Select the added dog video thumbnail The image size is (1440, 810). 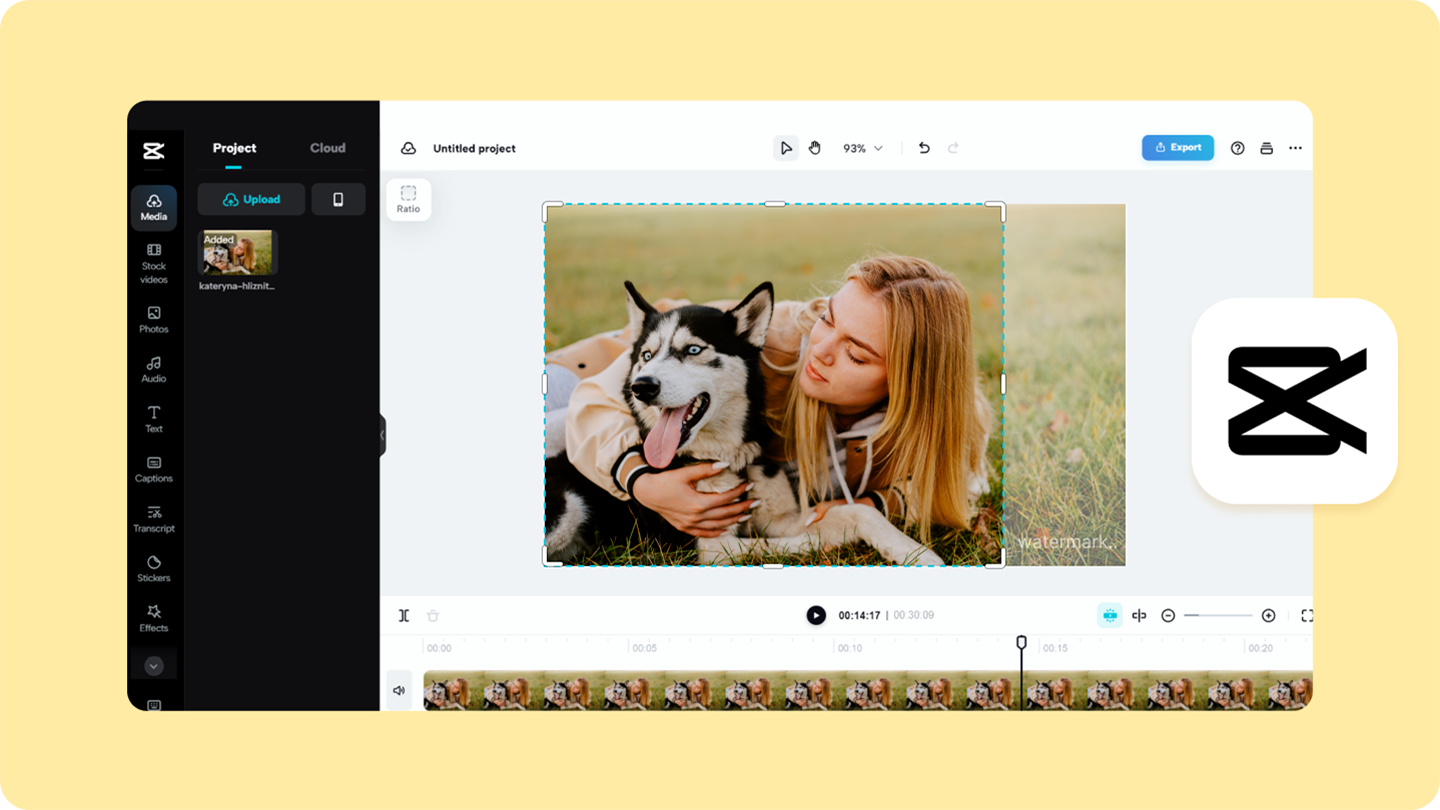pos(238,253)
